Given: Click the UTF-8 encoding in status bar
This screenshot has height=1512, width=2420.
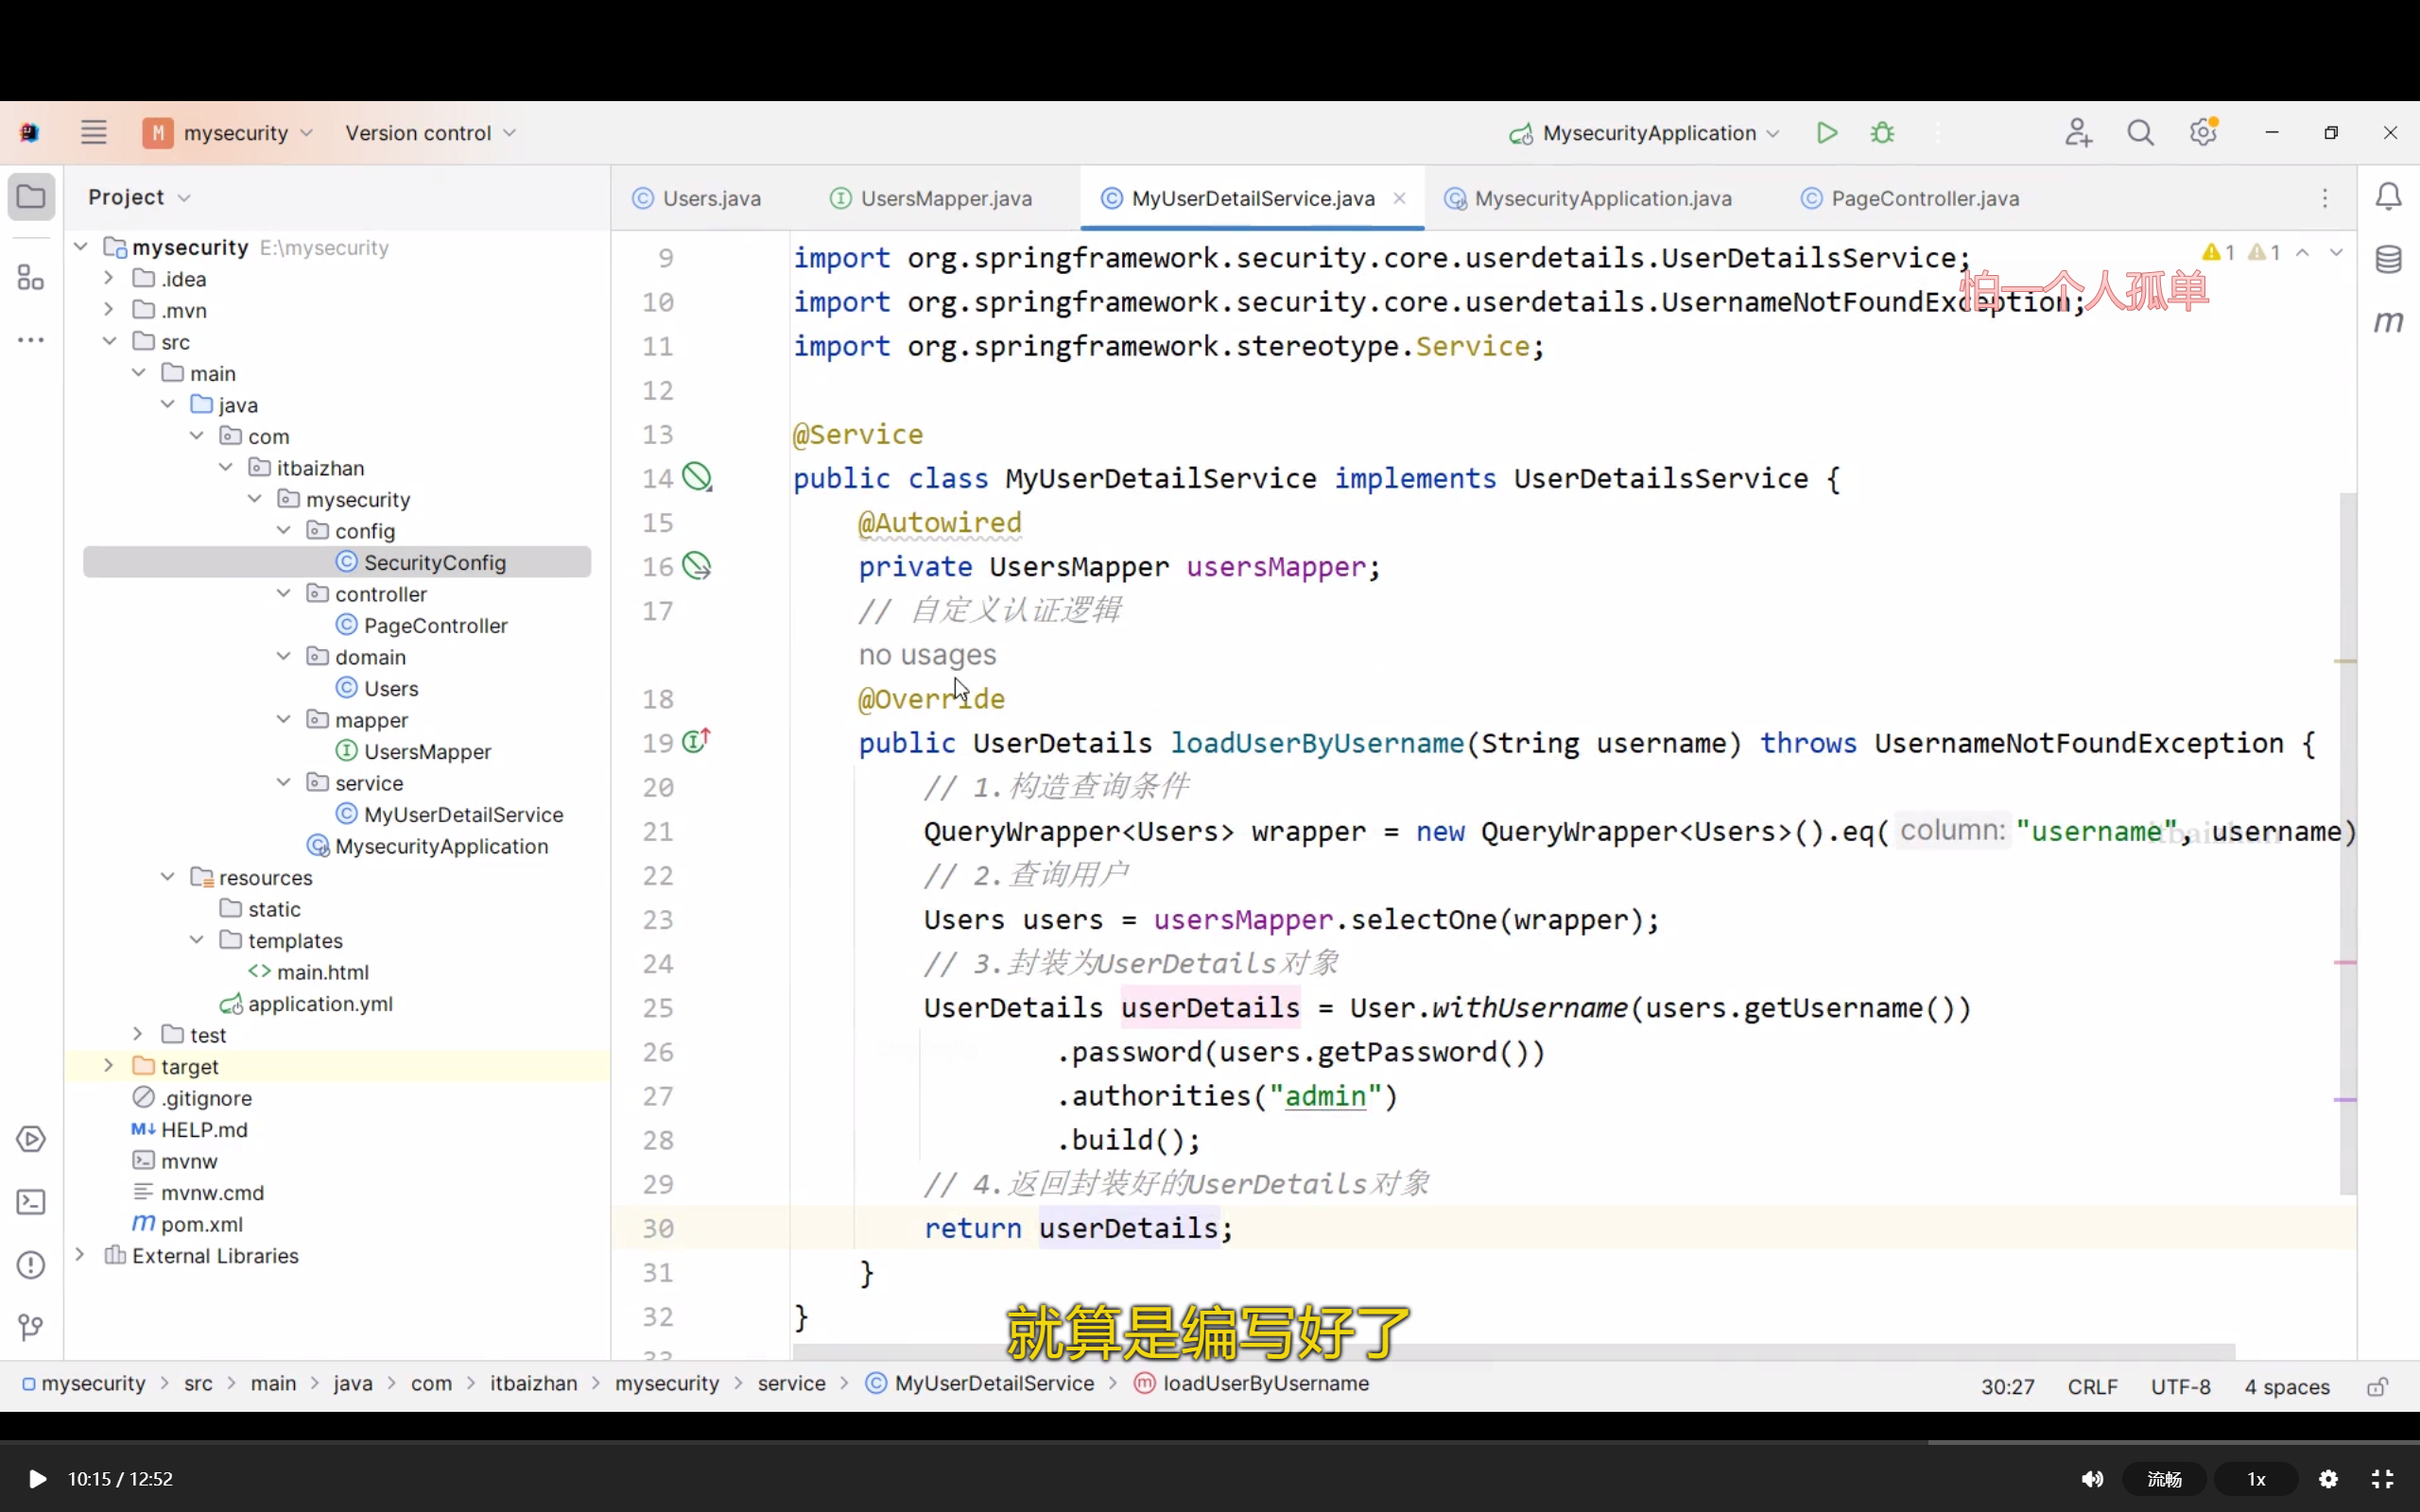Looking at the screenshot, I should tap(2180, 1387).
